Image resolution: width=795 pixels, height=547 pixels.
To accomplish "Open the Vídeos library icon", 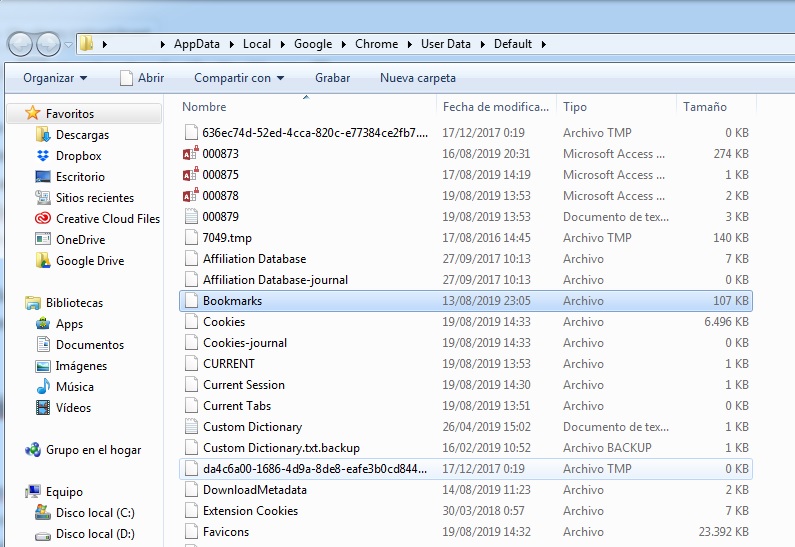I will [x=43, y=408].
